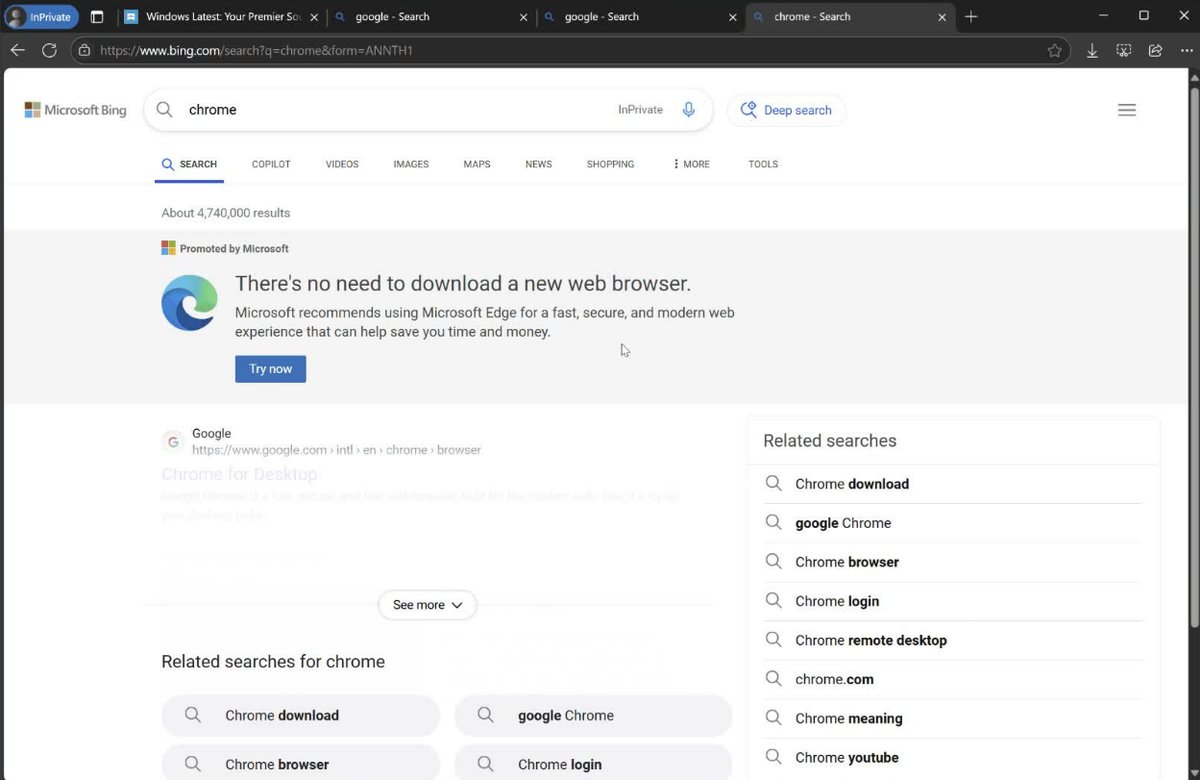Viewport: 1200px width, 780px height.
Task: Click the Microsoft Bing logo
Action: tap(75, 110)
